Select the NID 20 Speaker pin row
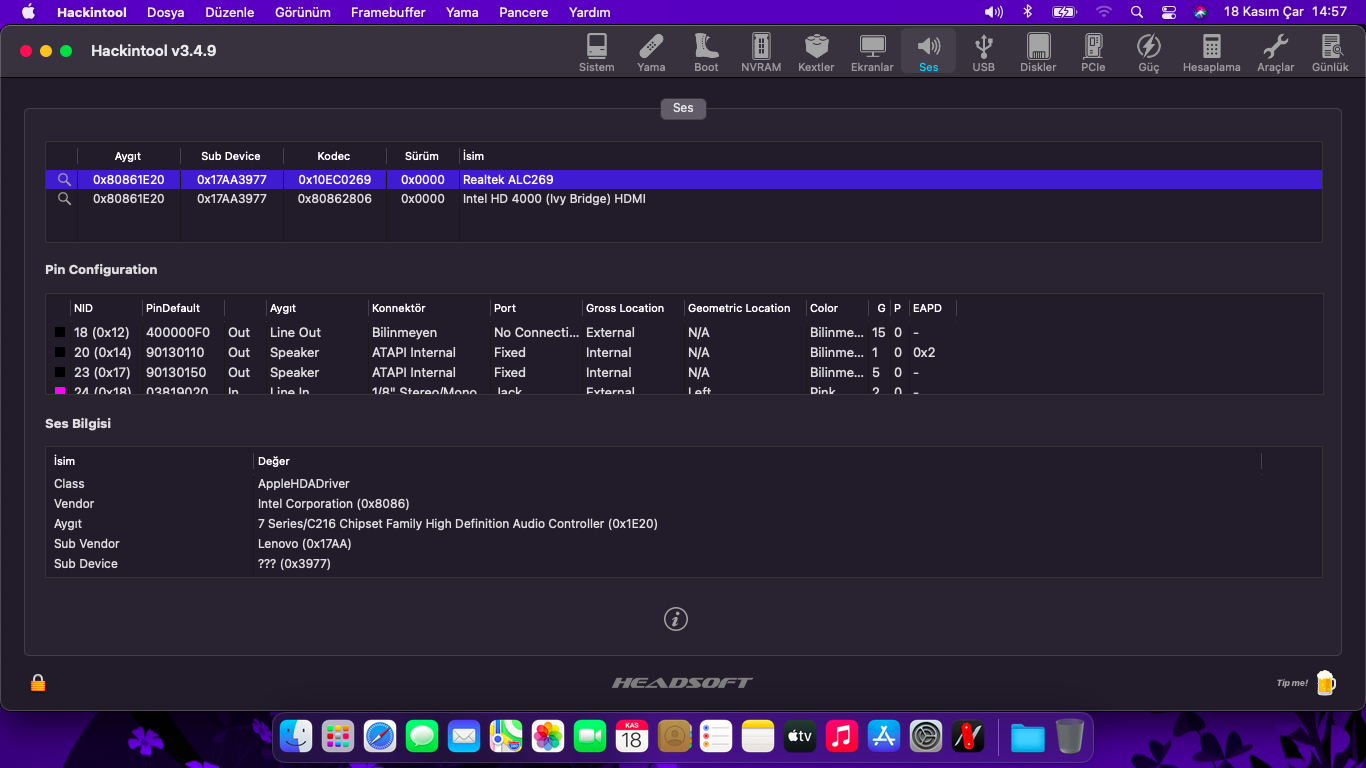 683,352
